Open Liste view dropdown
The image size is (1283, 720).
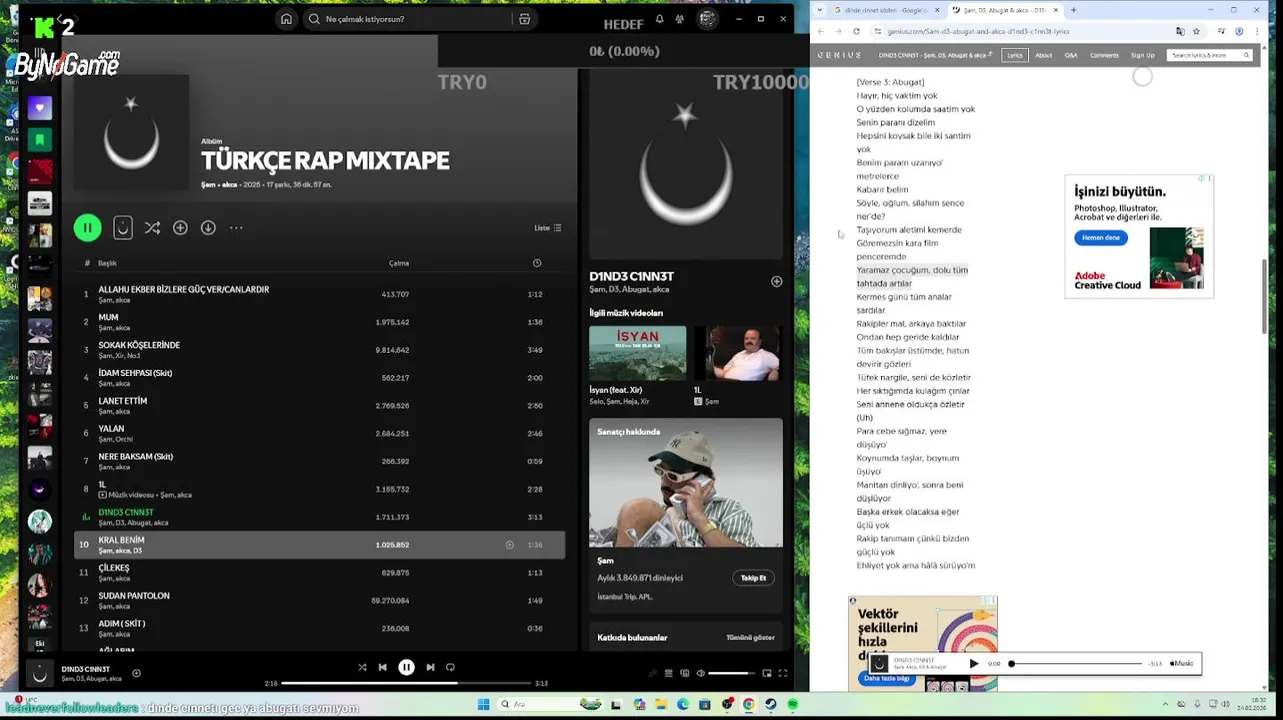[x=547, y=228]
